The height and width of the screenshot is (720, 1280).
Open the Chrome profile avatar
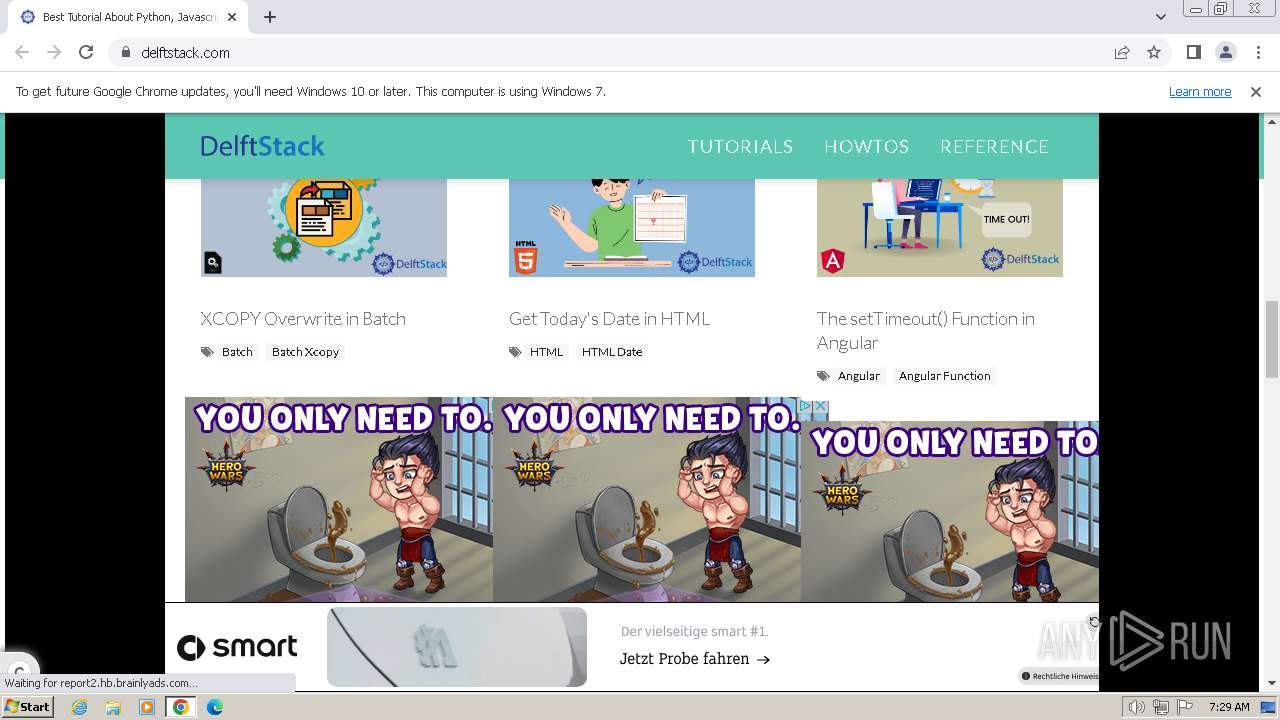(x=1226, y=52)
